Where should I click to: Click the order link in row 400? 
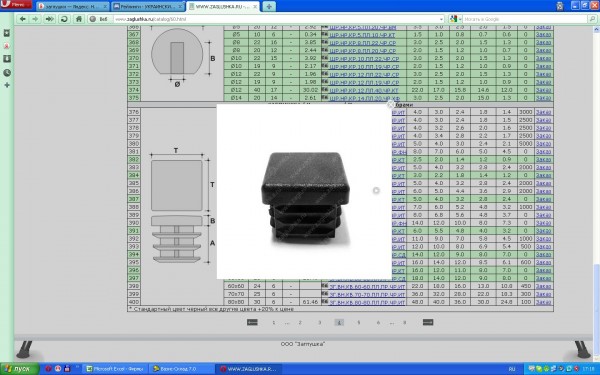pos(543,302)
